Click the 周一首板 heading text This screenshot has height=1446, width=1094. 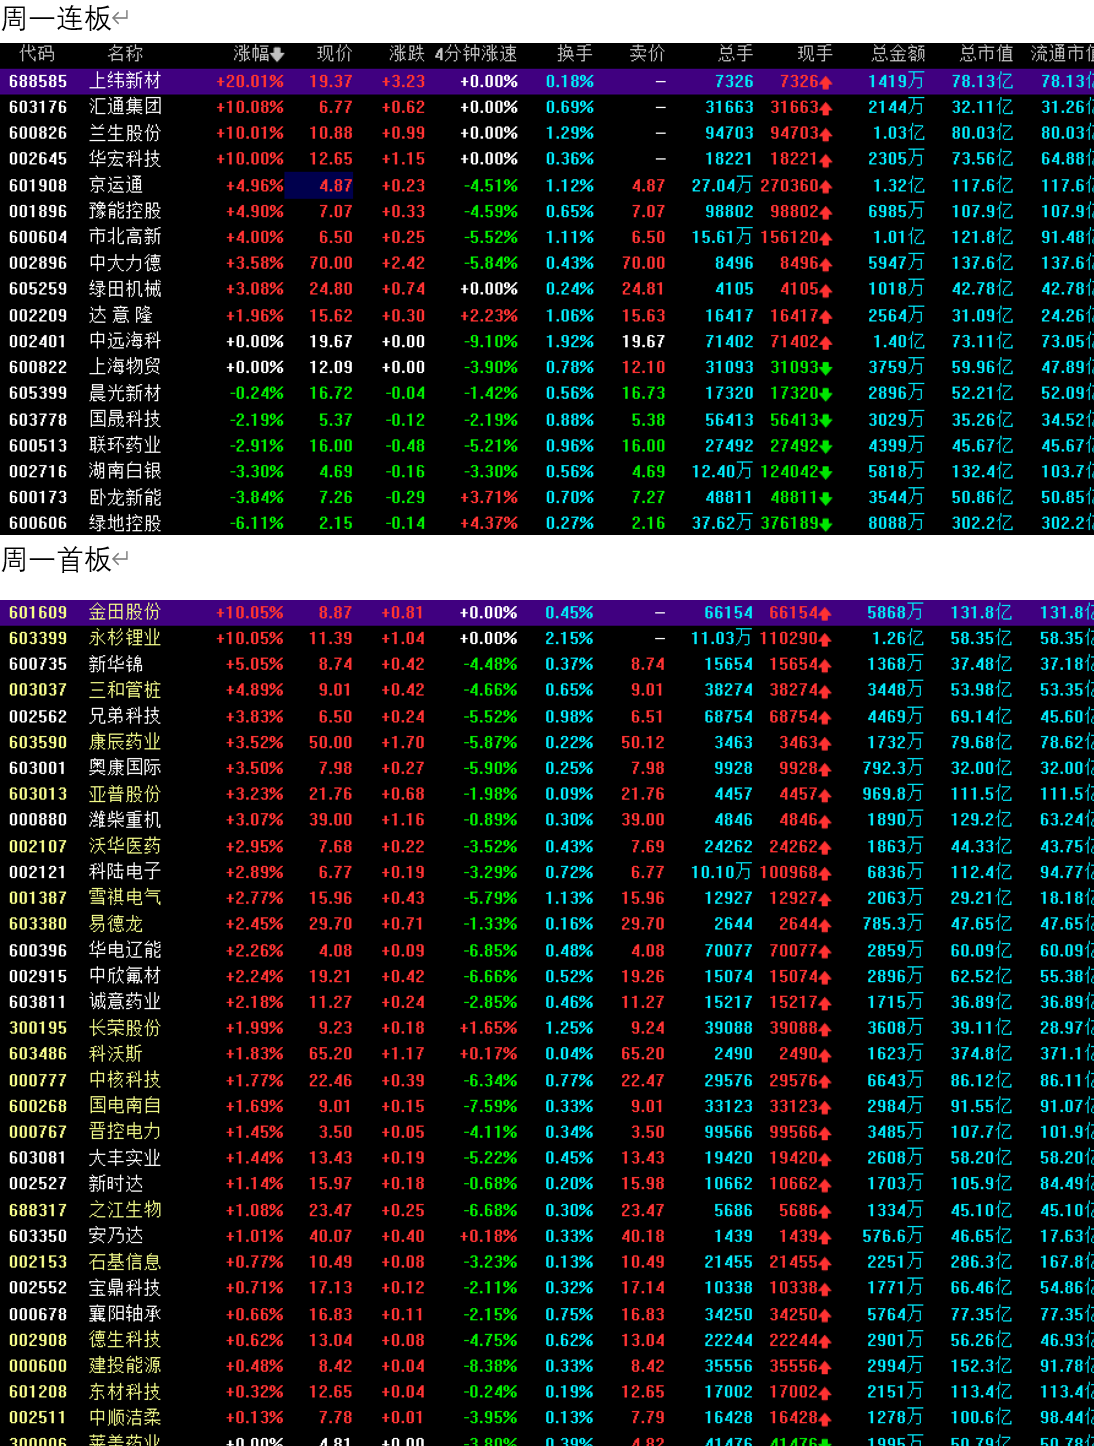56,560
